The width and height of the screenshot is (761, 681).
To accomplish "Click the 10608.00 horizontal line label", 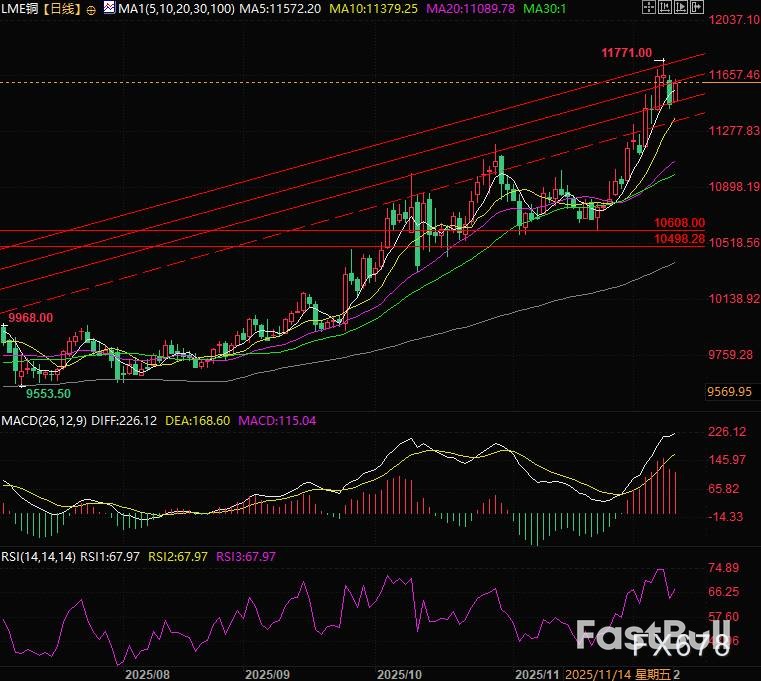I will click(x=679, y=223).
